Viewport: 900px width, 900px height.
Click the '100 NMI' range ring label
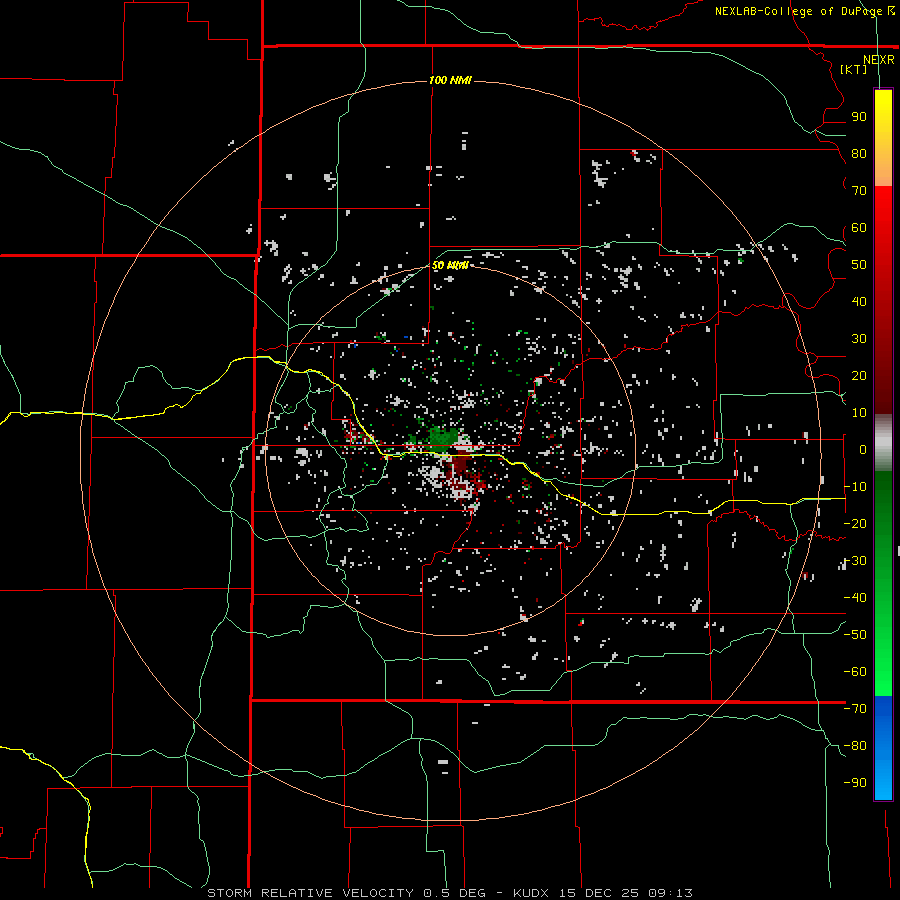[x=450, y=80]
